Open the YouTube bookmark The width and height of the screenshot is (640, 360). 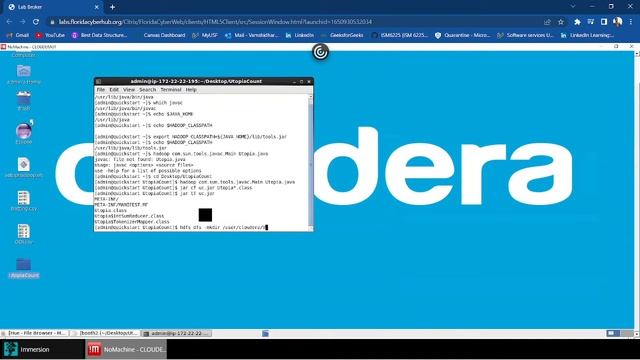point(50,35)
